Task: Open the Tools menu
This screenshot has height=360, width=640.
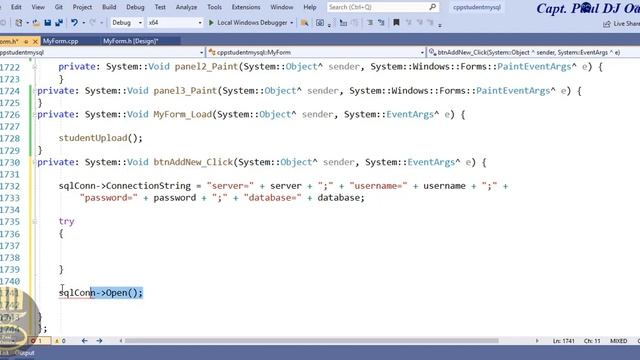Action: (x=214, y=7)
